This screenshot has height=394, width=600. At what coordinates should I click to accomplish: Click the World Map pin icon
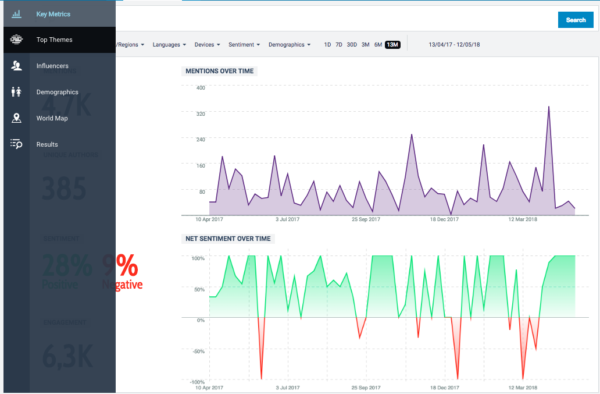click(16, 118)
